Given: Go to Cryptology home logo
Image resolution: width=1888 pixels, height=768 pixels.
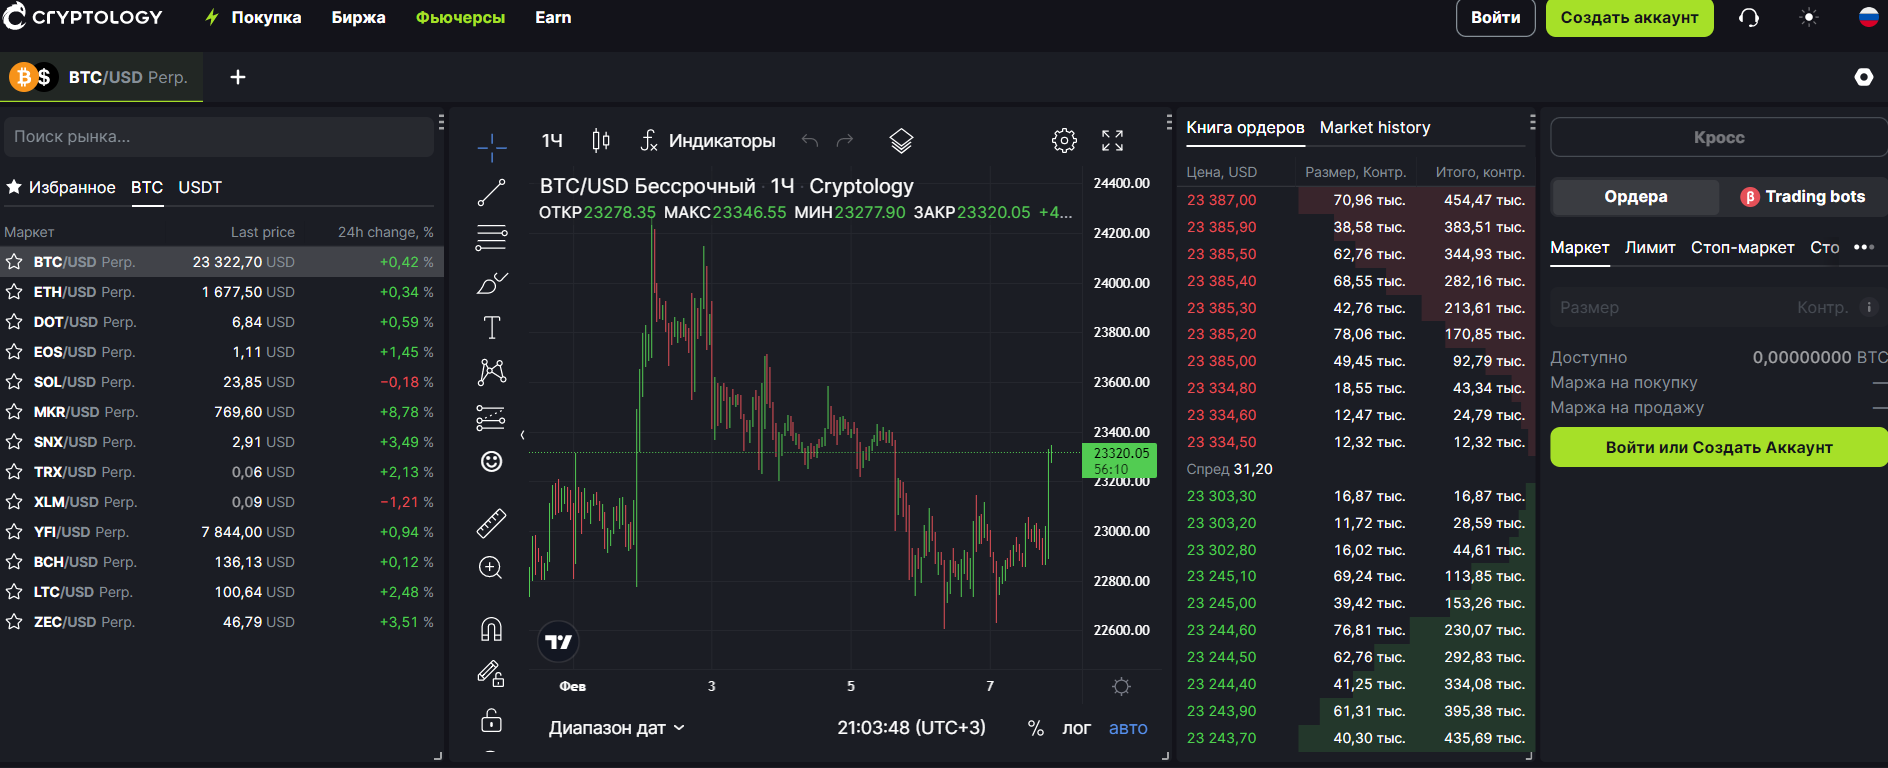Looking at the screenshot, I should (x=82, y=17).
